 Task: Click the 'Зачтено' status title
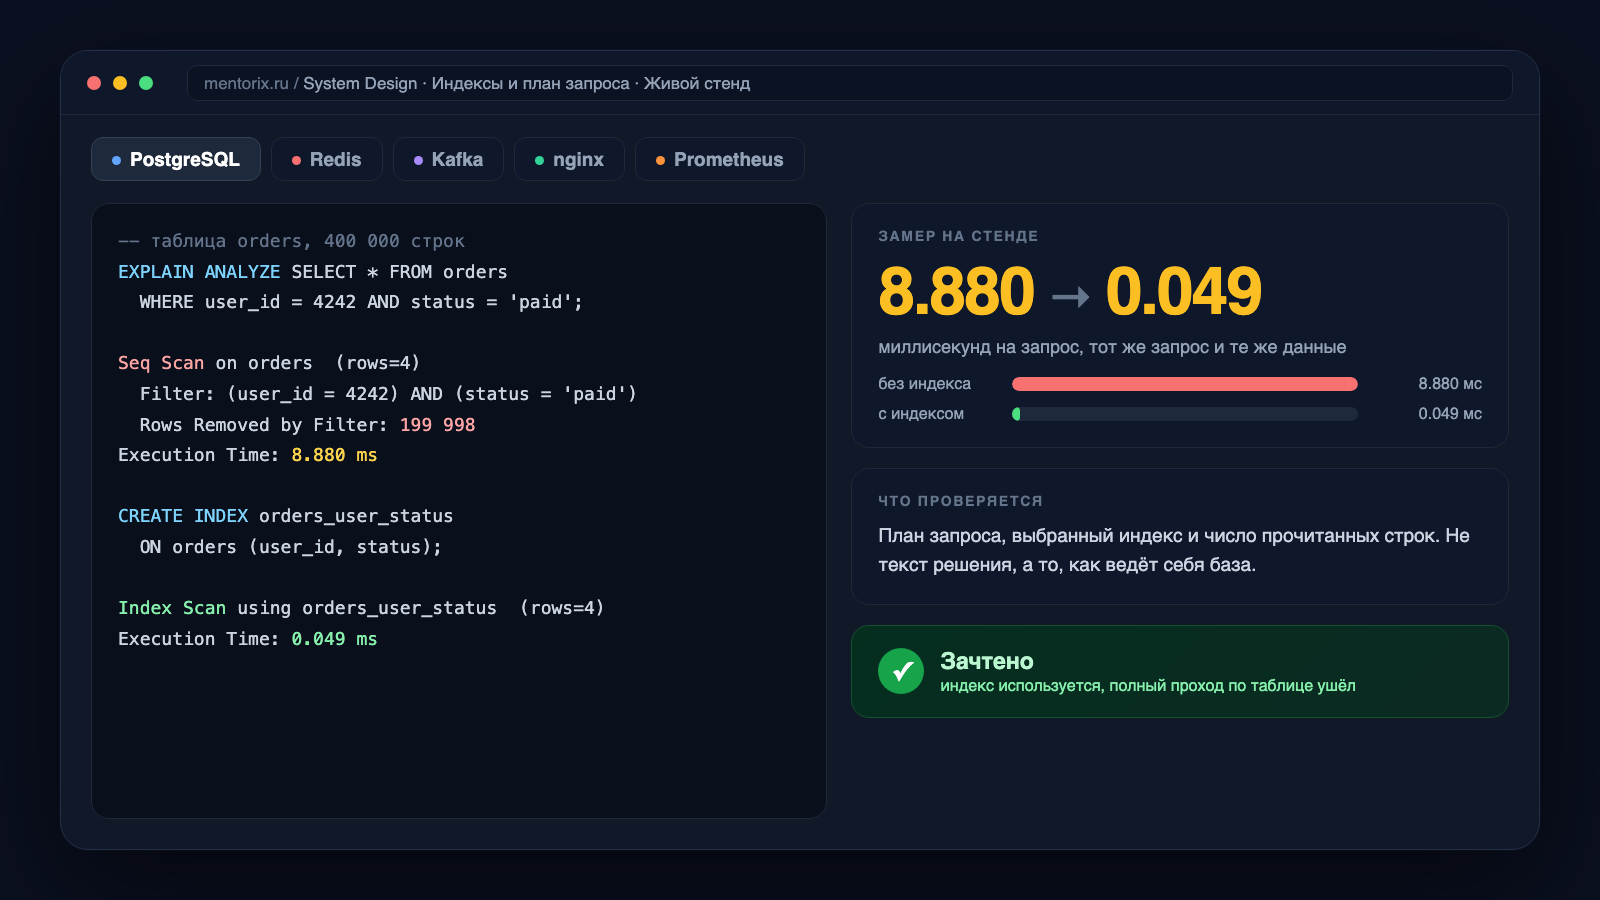click(x=987, y=661)
